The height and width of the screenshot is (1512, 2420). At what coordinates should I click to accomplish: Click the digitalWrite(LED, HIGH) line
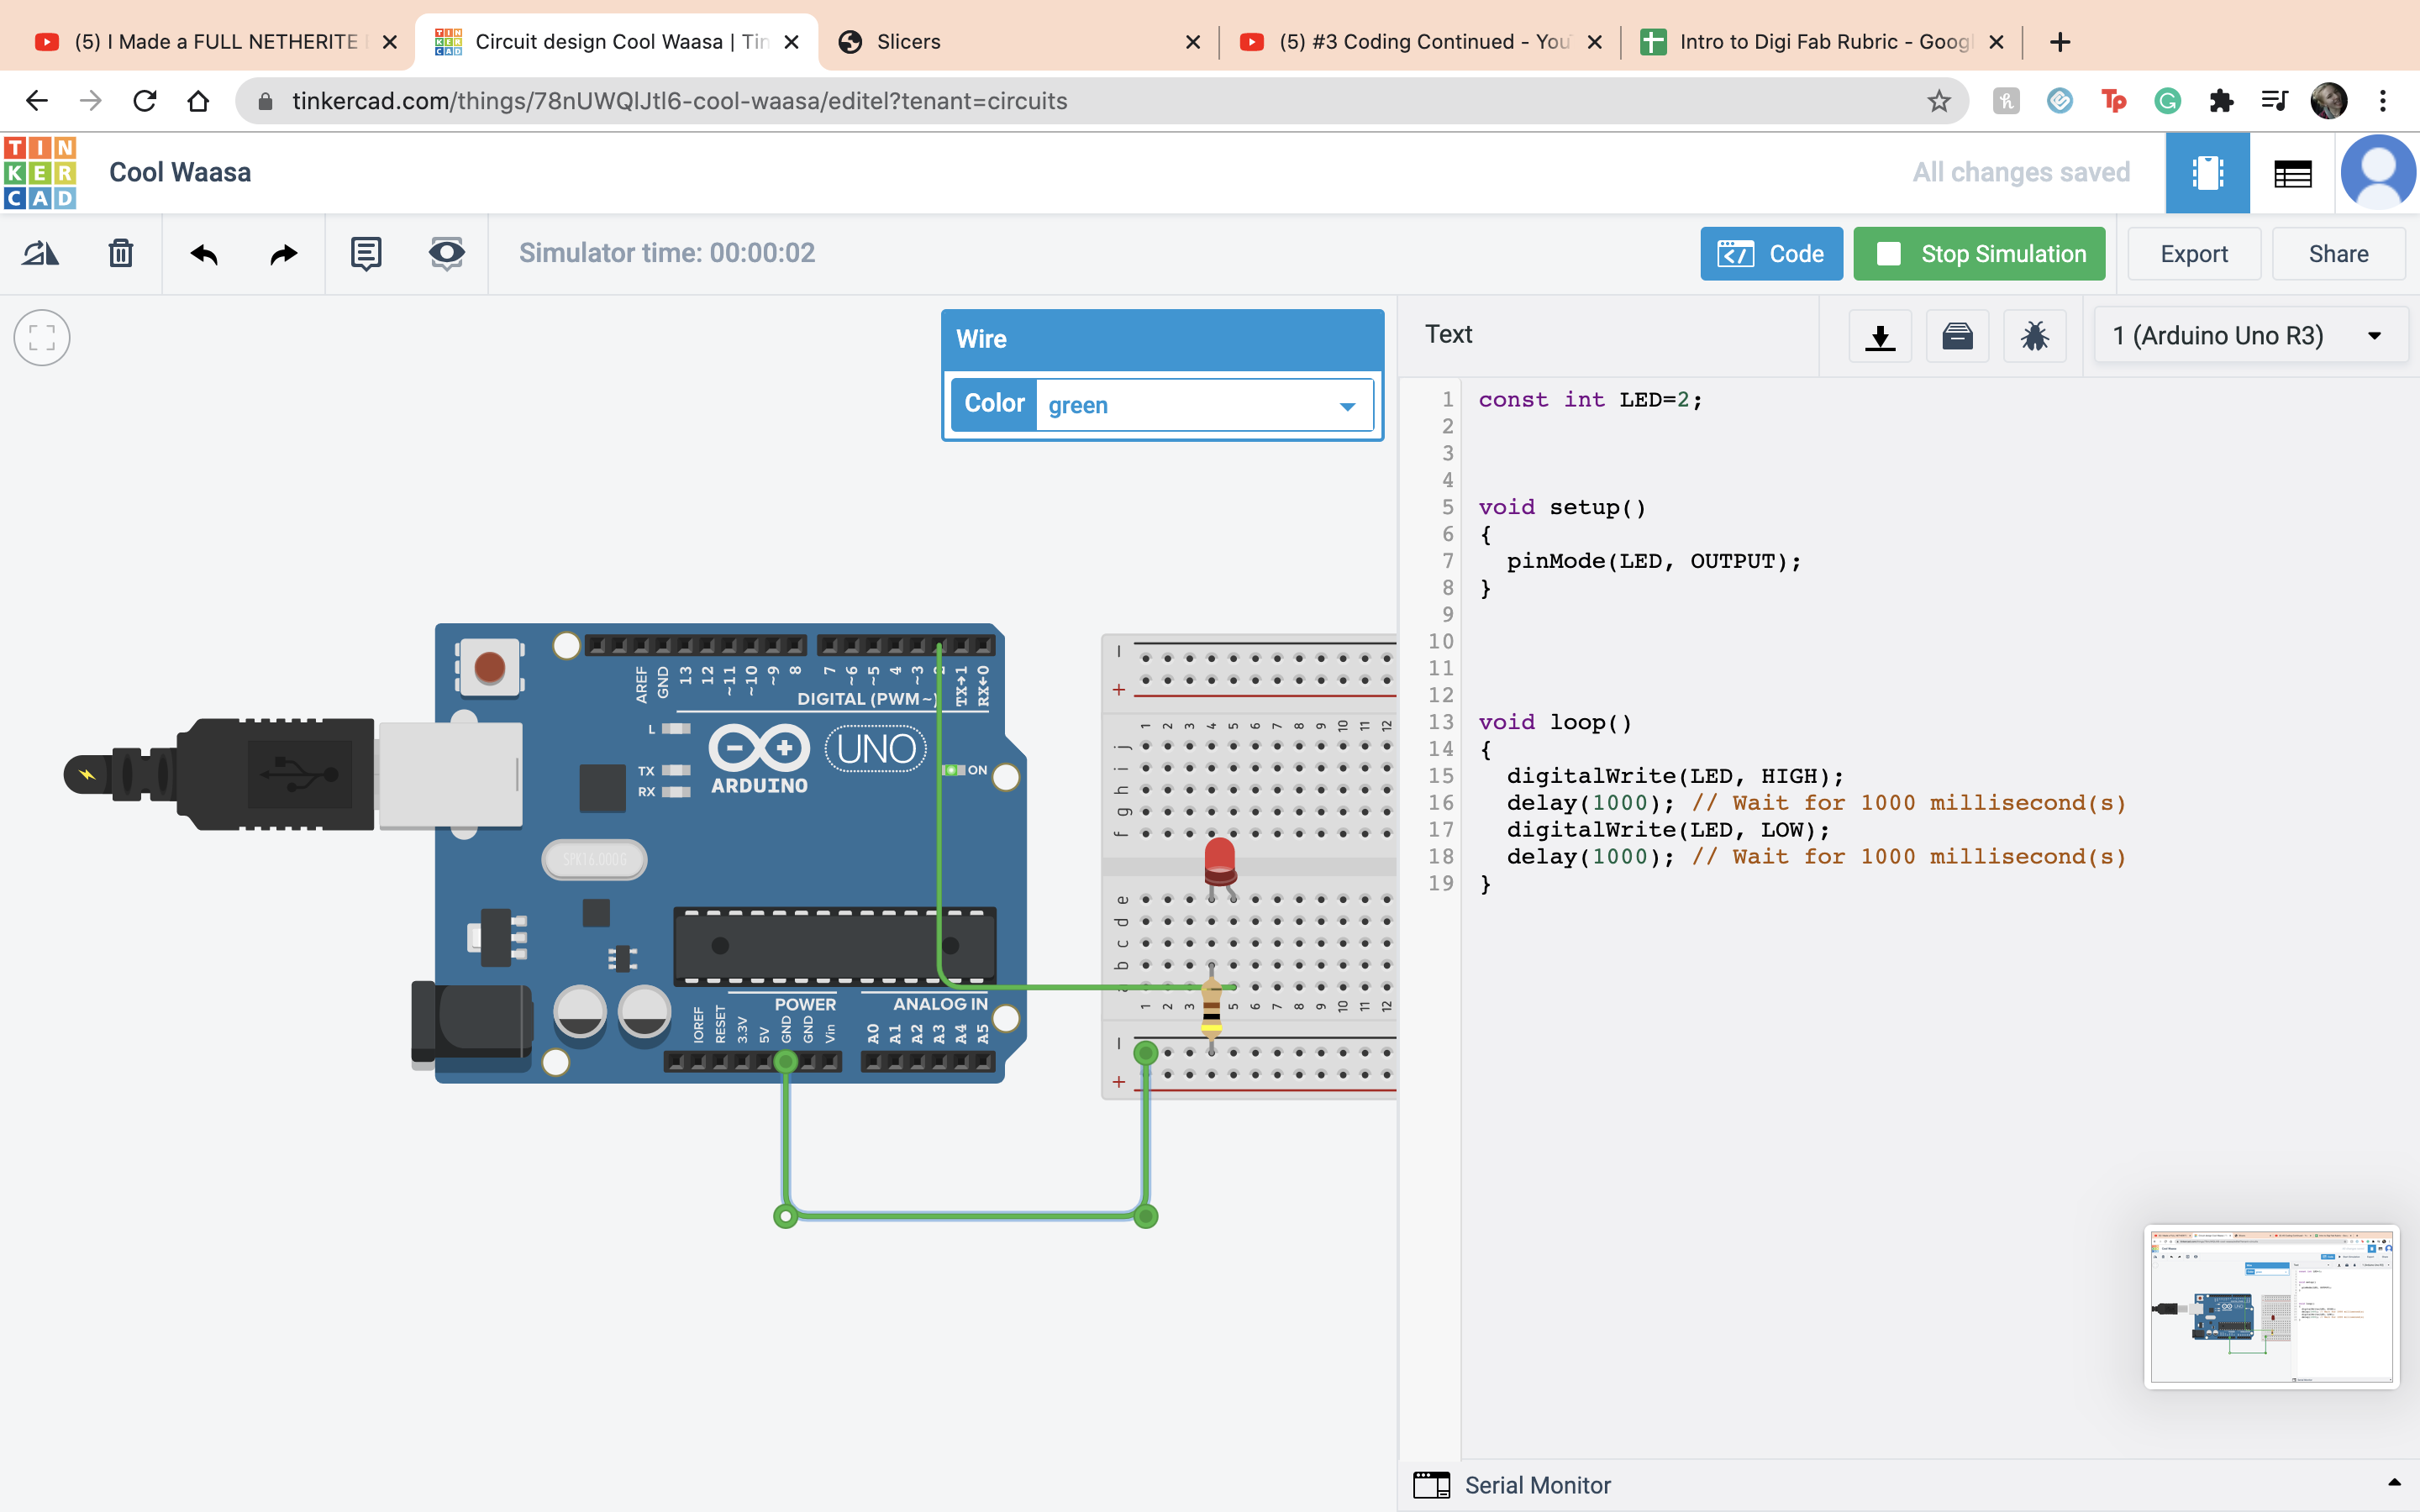click(x=1675, y=776)
